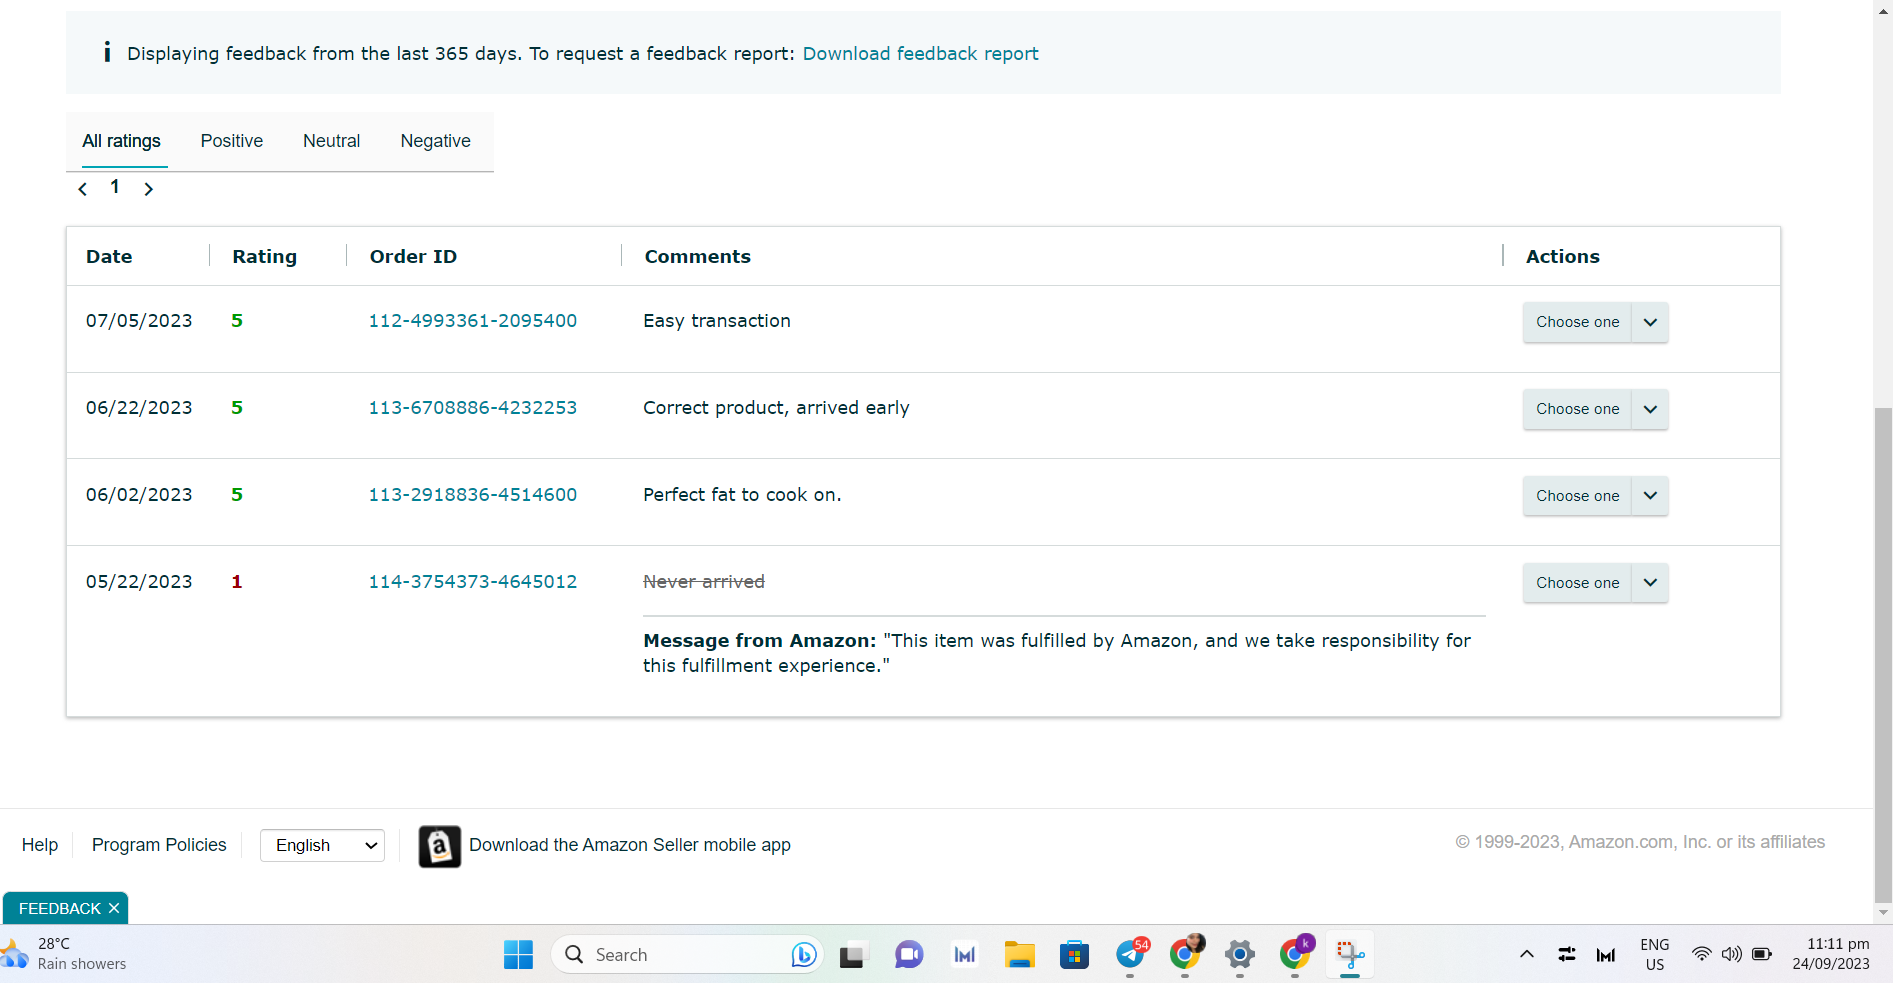Click the Rating column header
Viewport: 1893px width, 983px height.
pyautogui.click(x=265, y=257)
